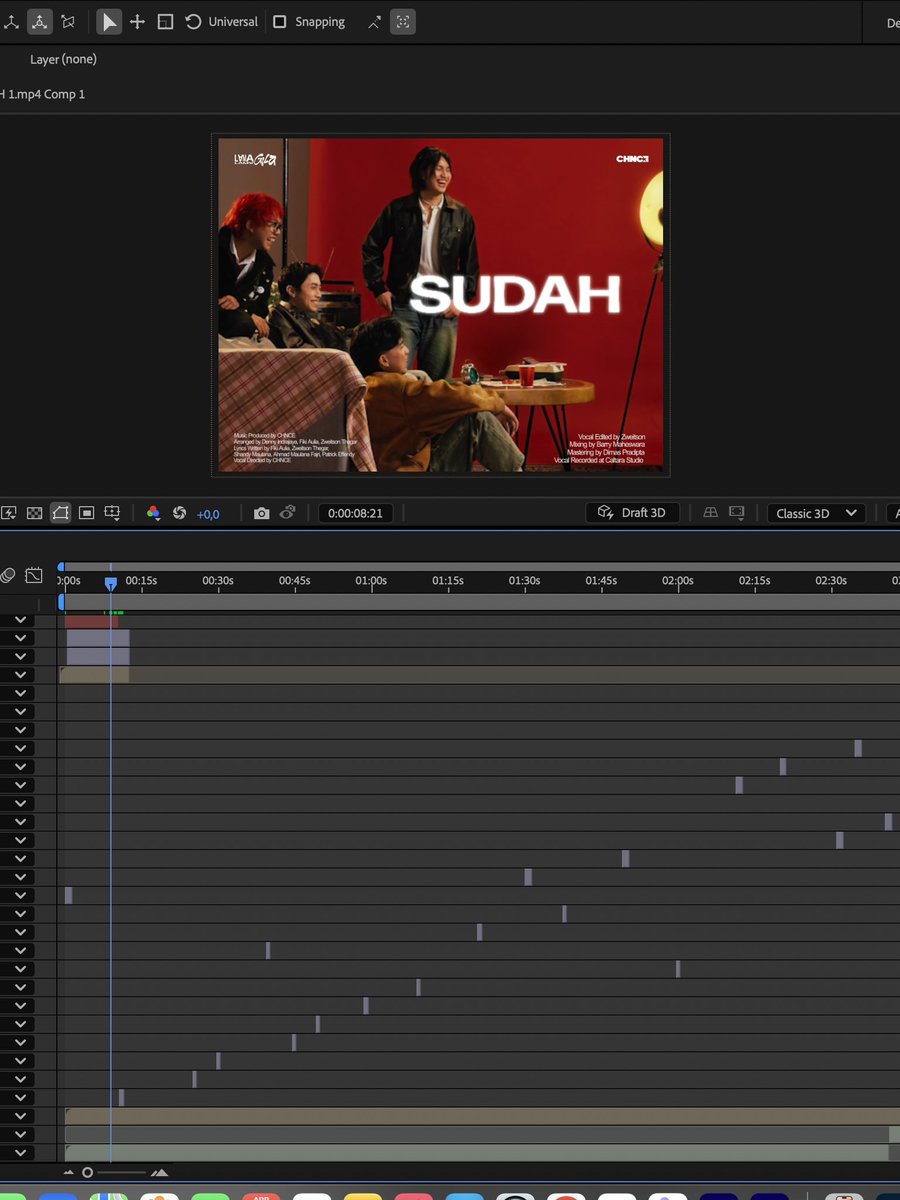Screen dimensions: 900x1200
Task: Toggle Show Snapshot icon beside camera
Action: [x=288, y=513]
